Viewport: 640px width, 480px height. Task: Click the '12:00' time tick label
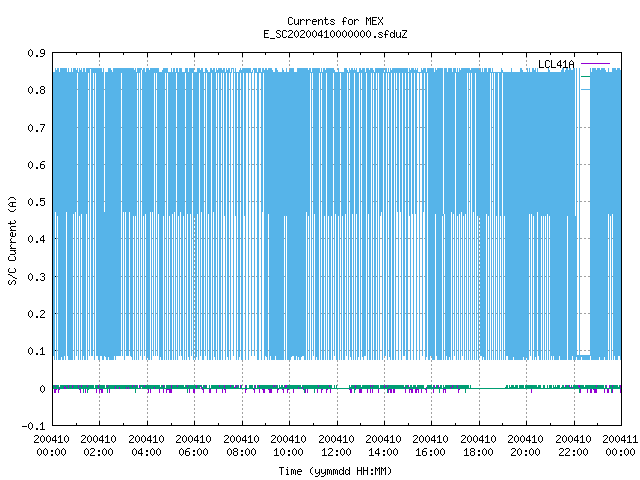[336, 452]
